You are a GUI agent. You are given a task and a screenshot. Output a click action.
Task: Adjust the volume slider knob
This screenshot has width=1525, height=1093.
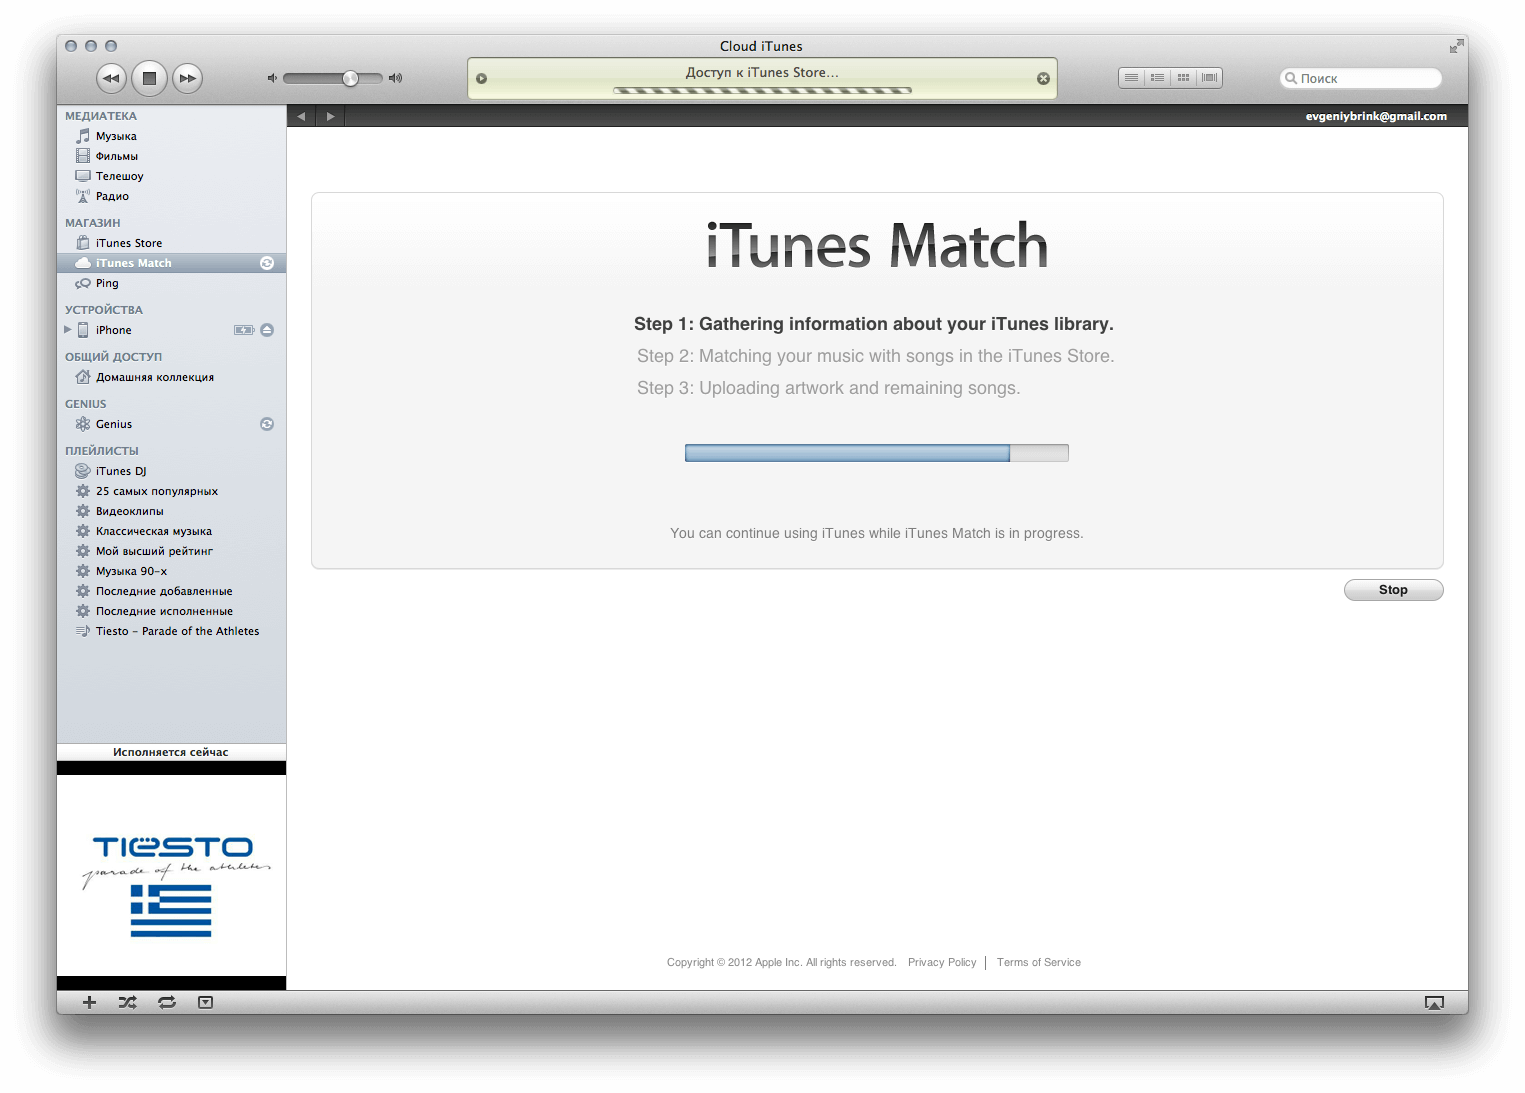(350, 78)
